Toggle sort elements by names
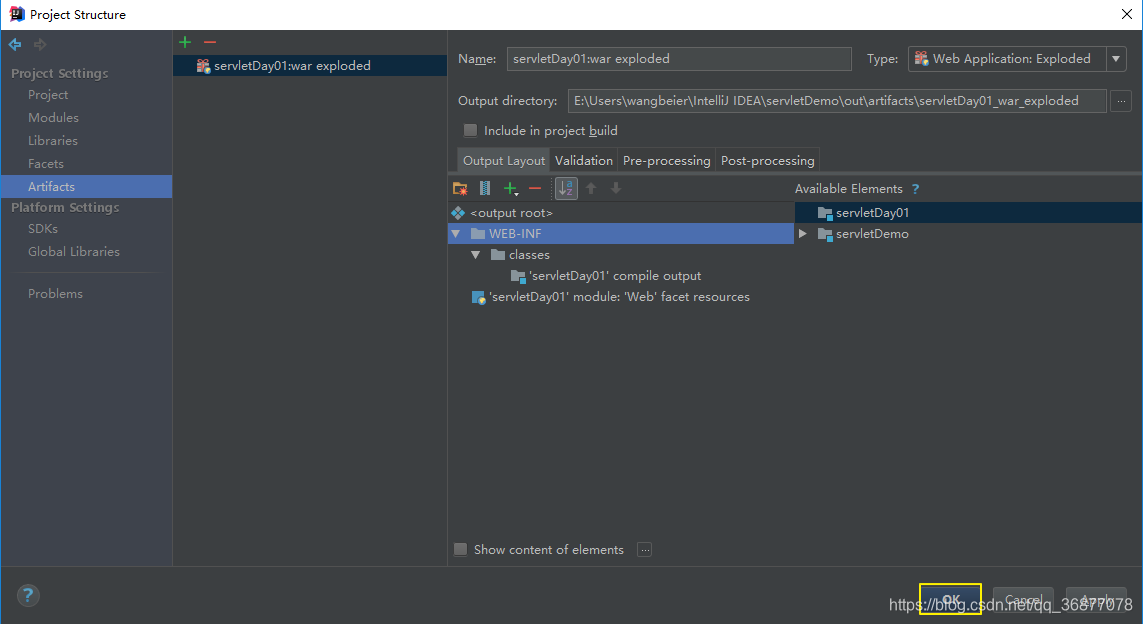The height and width of the screenshot is (624, 1143). tap(566, 189)
